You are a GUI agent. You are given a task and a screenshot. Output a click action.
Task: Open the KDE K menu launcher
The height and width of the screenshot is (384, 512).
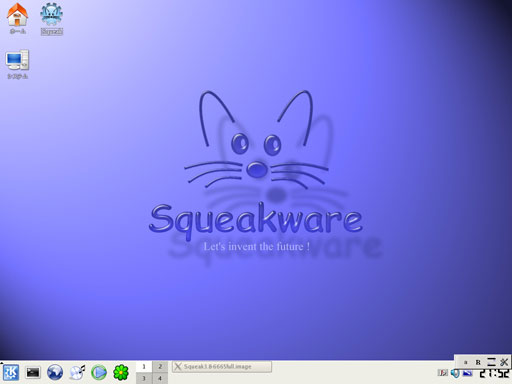(x=11, y=372)
